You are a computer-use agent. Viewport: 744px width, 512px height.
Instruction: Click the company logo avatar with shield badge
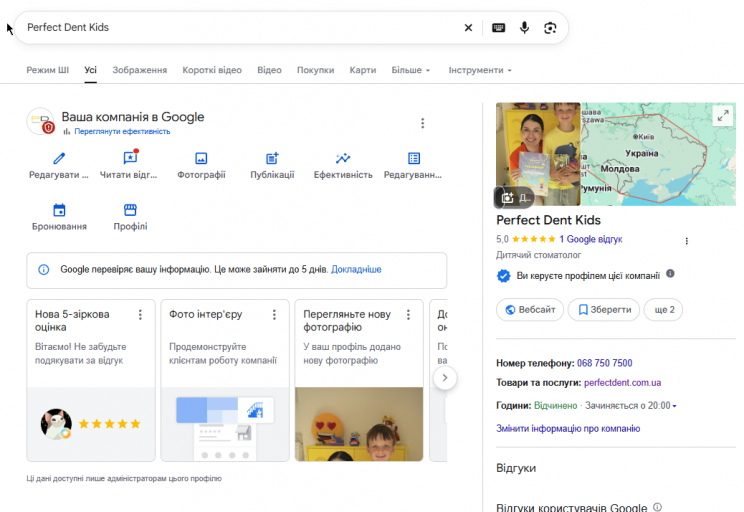[40, 121]
